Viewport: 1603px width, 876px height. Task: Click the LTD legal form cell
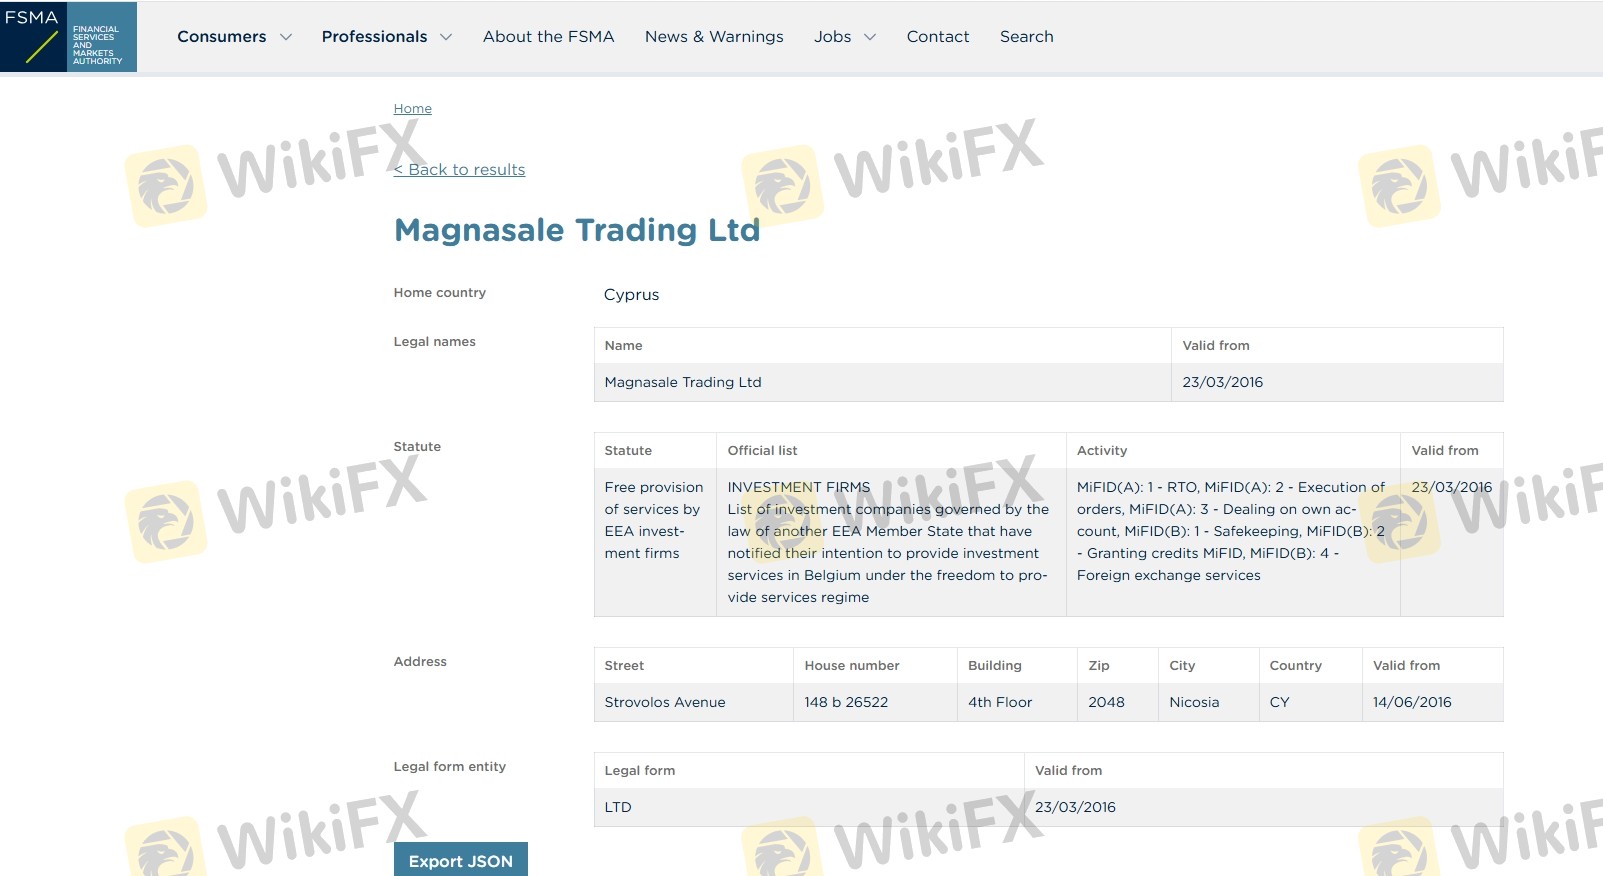(x=809, y=807)
